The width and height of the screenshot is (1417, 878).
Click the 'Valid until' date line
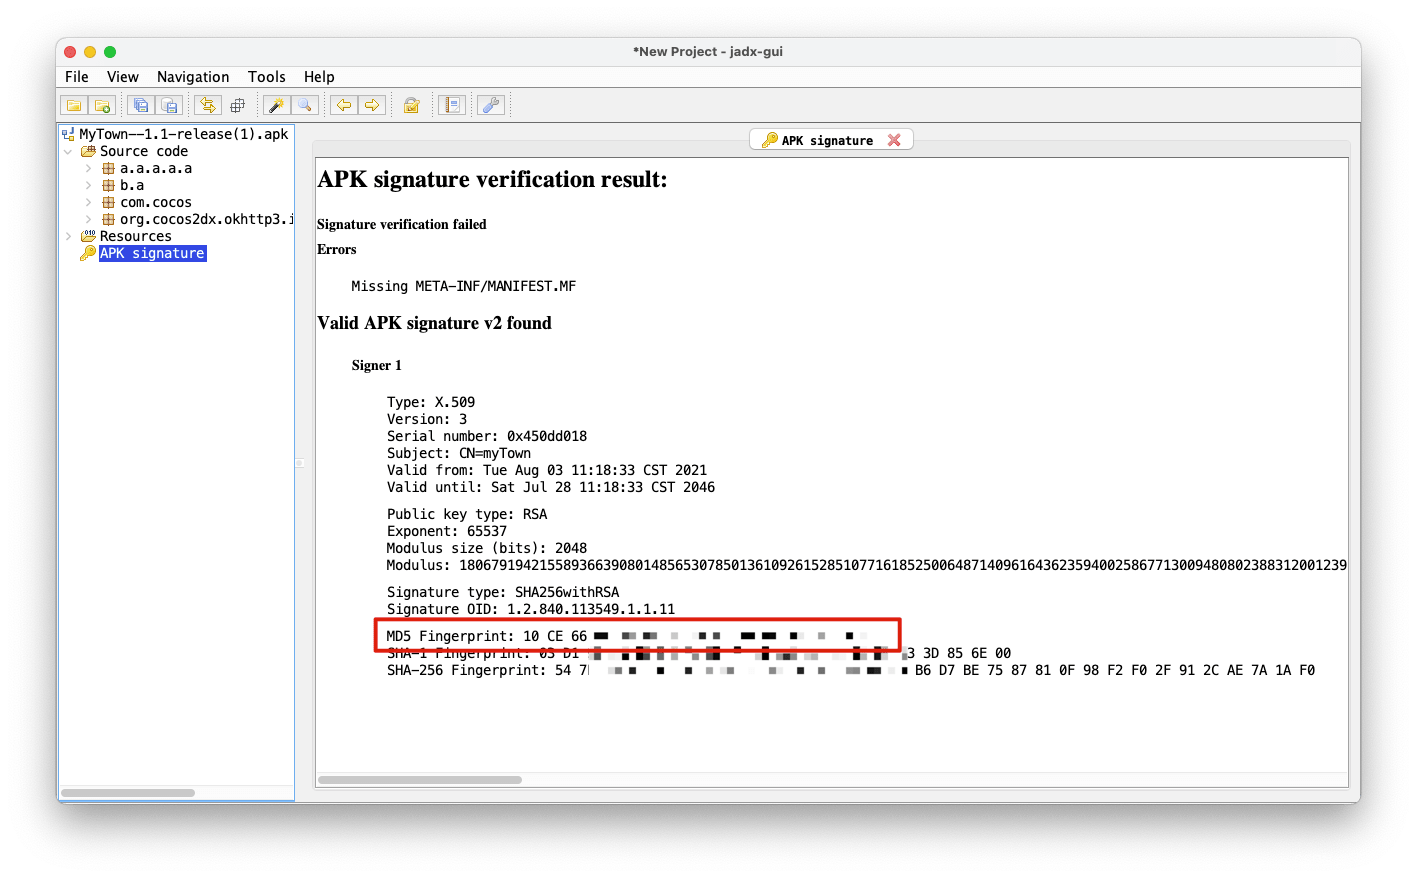coord(551,487)
